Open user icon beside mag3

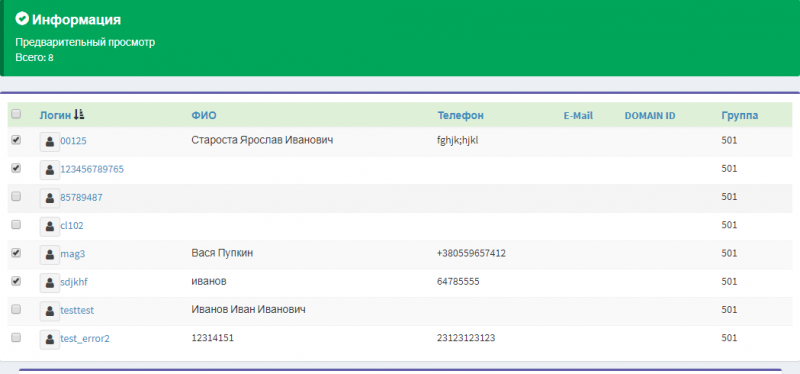click(49, 254)
